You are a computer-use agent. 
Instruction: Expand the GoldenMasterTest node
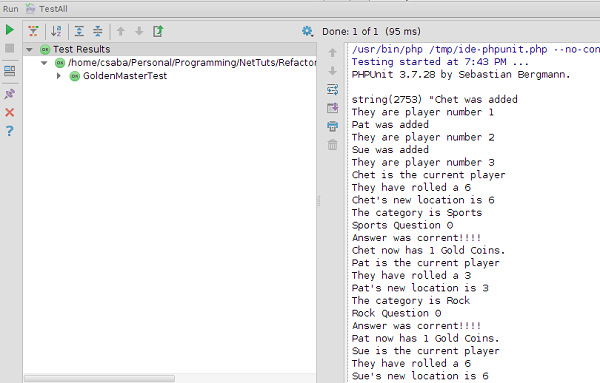pos(59,76)
